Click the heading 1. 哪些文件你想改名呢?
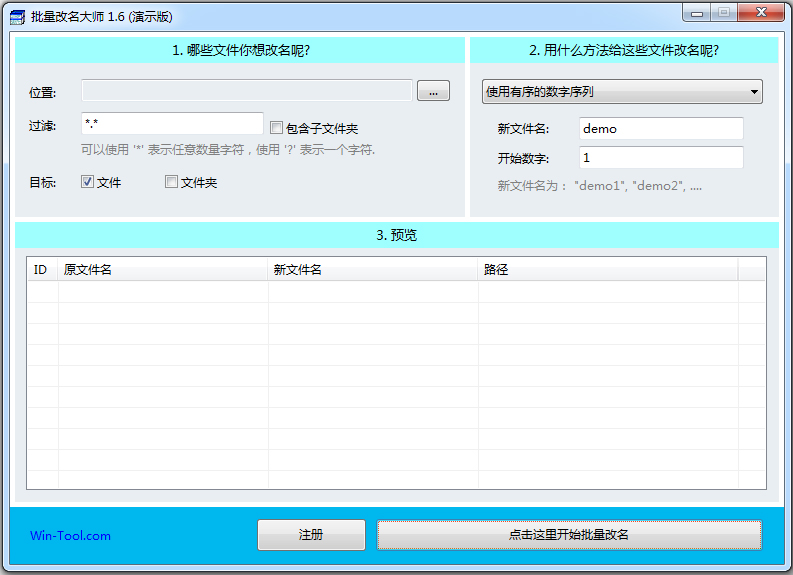The width and height of the screenshot is (793, 575). pos(241,50)
